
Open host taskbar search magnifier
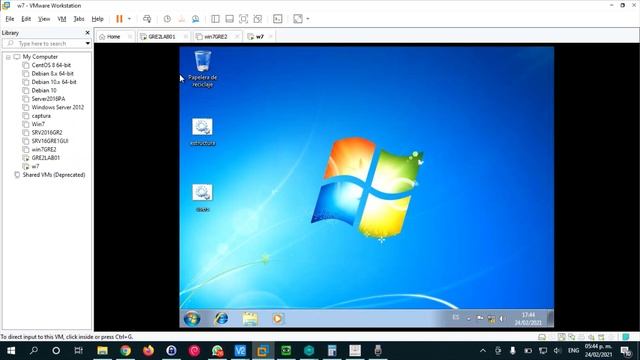pos(34,351)
